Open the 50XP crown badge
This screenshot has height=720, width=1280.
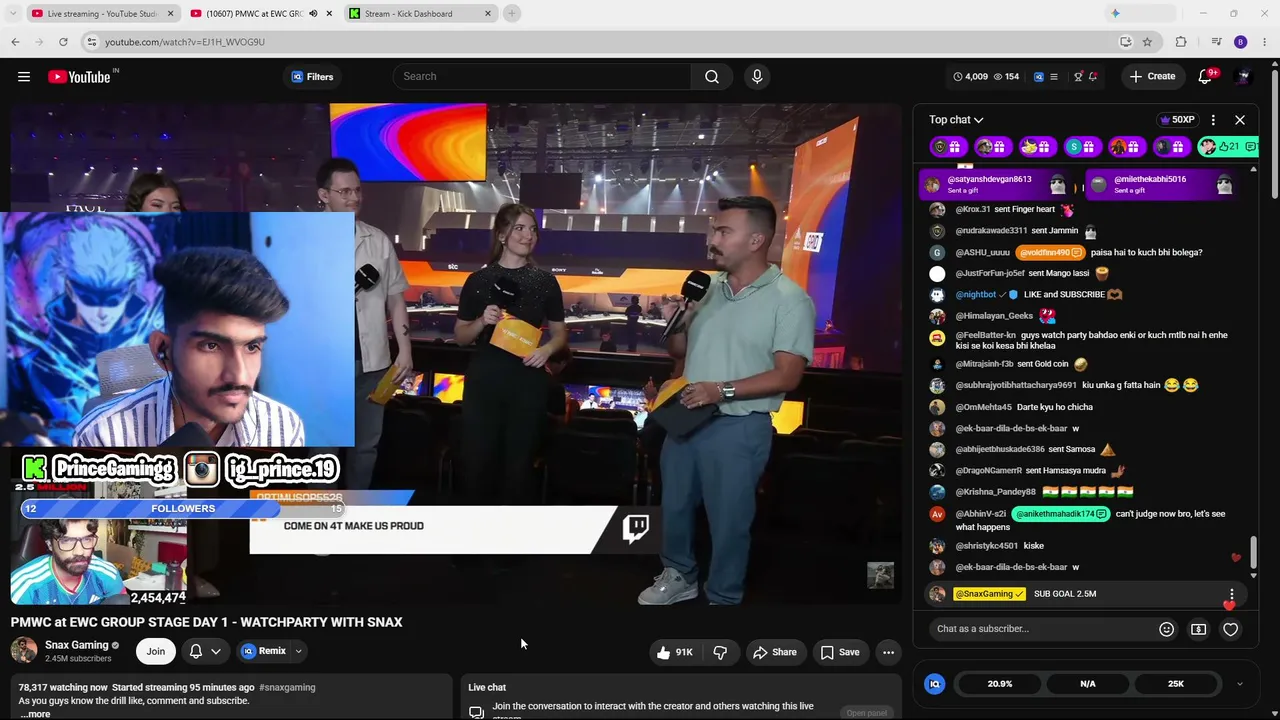1177,120
